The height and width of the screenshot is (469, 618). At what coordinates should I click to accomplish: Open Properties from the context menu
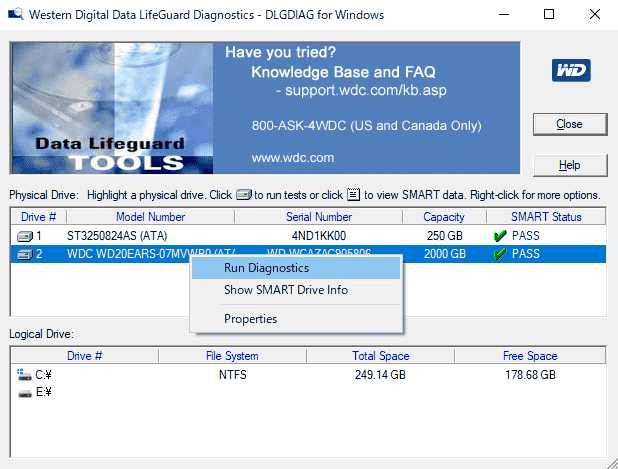tap(296, 319)
